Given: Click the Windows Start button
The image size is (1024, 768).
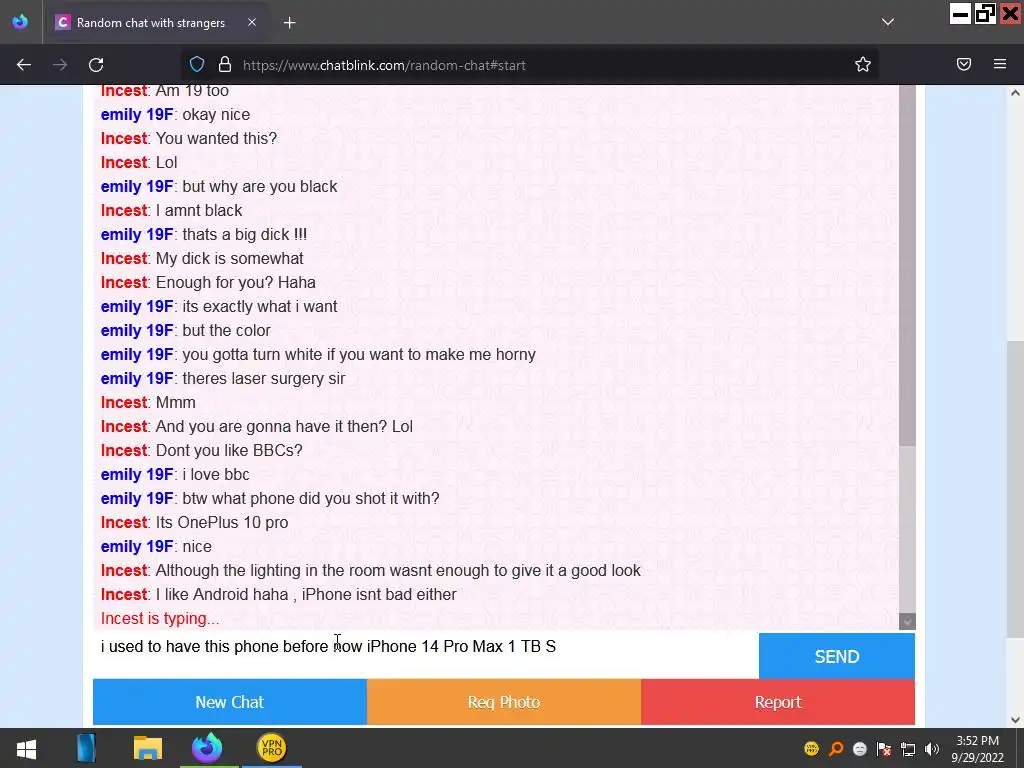Looking at the screenshot, I should click(x=26, y=748).
